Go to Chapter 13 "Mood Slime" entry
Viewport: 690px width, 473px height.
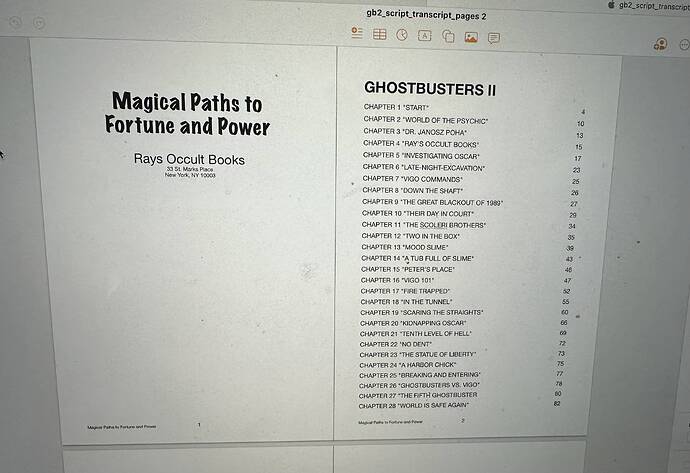(x=467, y=247)
